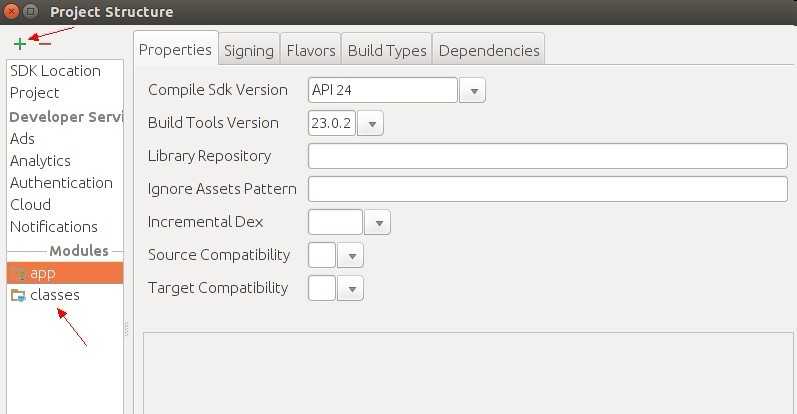Expand the Source Compatibility dropdown arrow
Screen dimensions: 797x414
tap(350, 256)
